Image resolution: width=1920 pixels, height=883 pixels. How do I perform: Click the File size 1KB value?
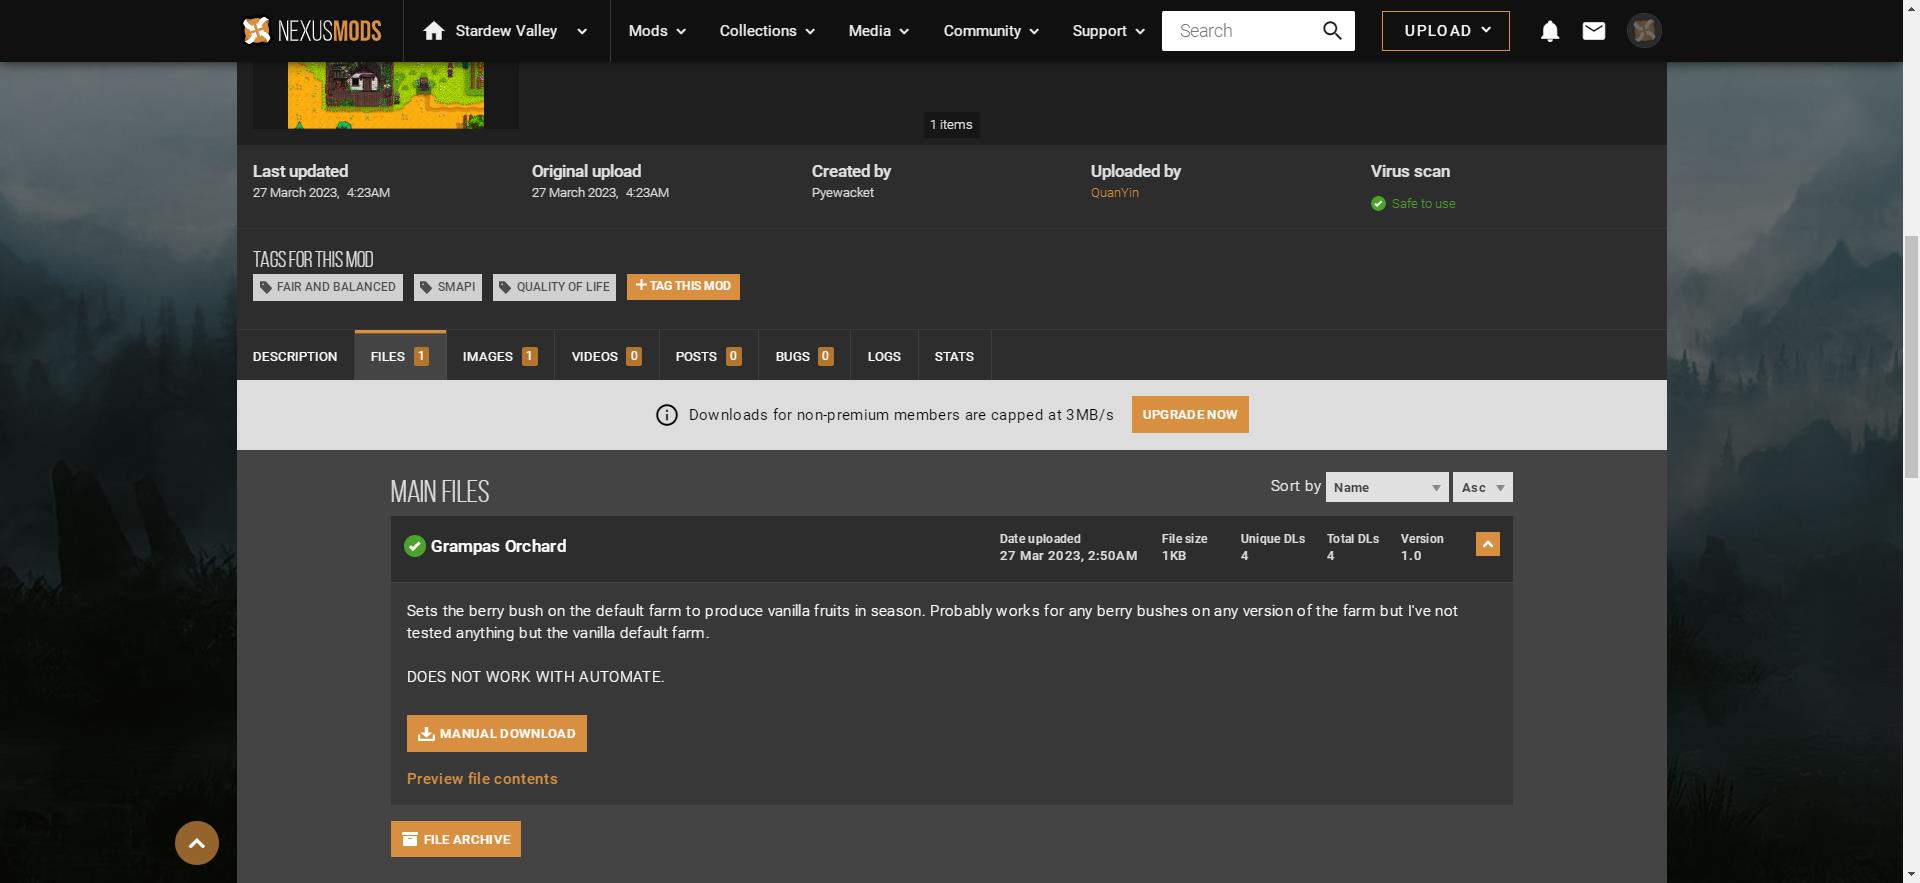coord(1174,556)
